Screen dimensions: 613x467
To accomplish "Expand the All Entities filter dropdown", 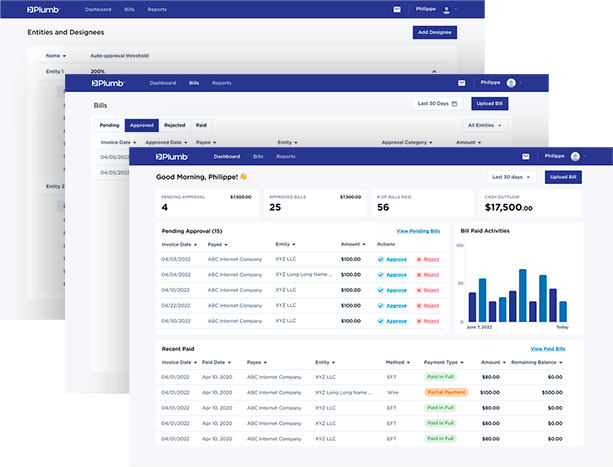I will tap(486, 125).
